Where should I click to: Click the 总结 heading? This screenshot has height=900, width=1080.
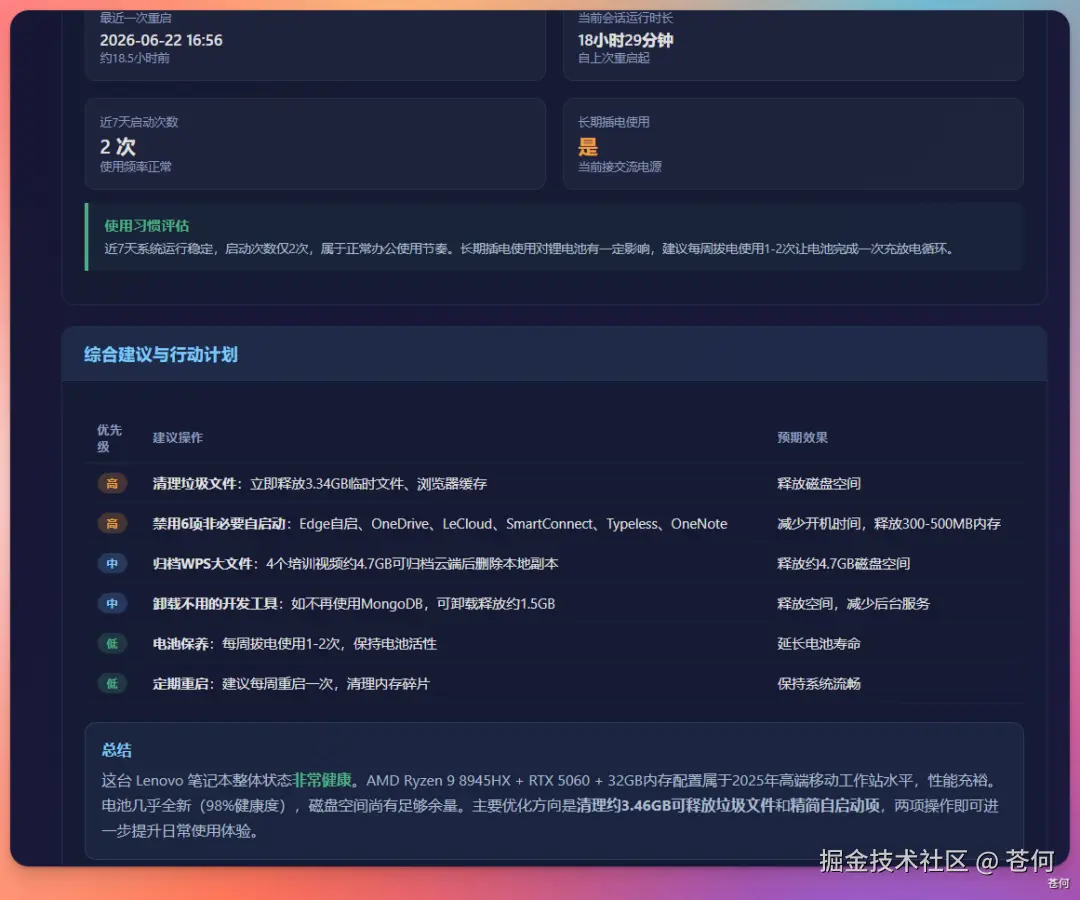pyautogui.click(x=116, y=750)
